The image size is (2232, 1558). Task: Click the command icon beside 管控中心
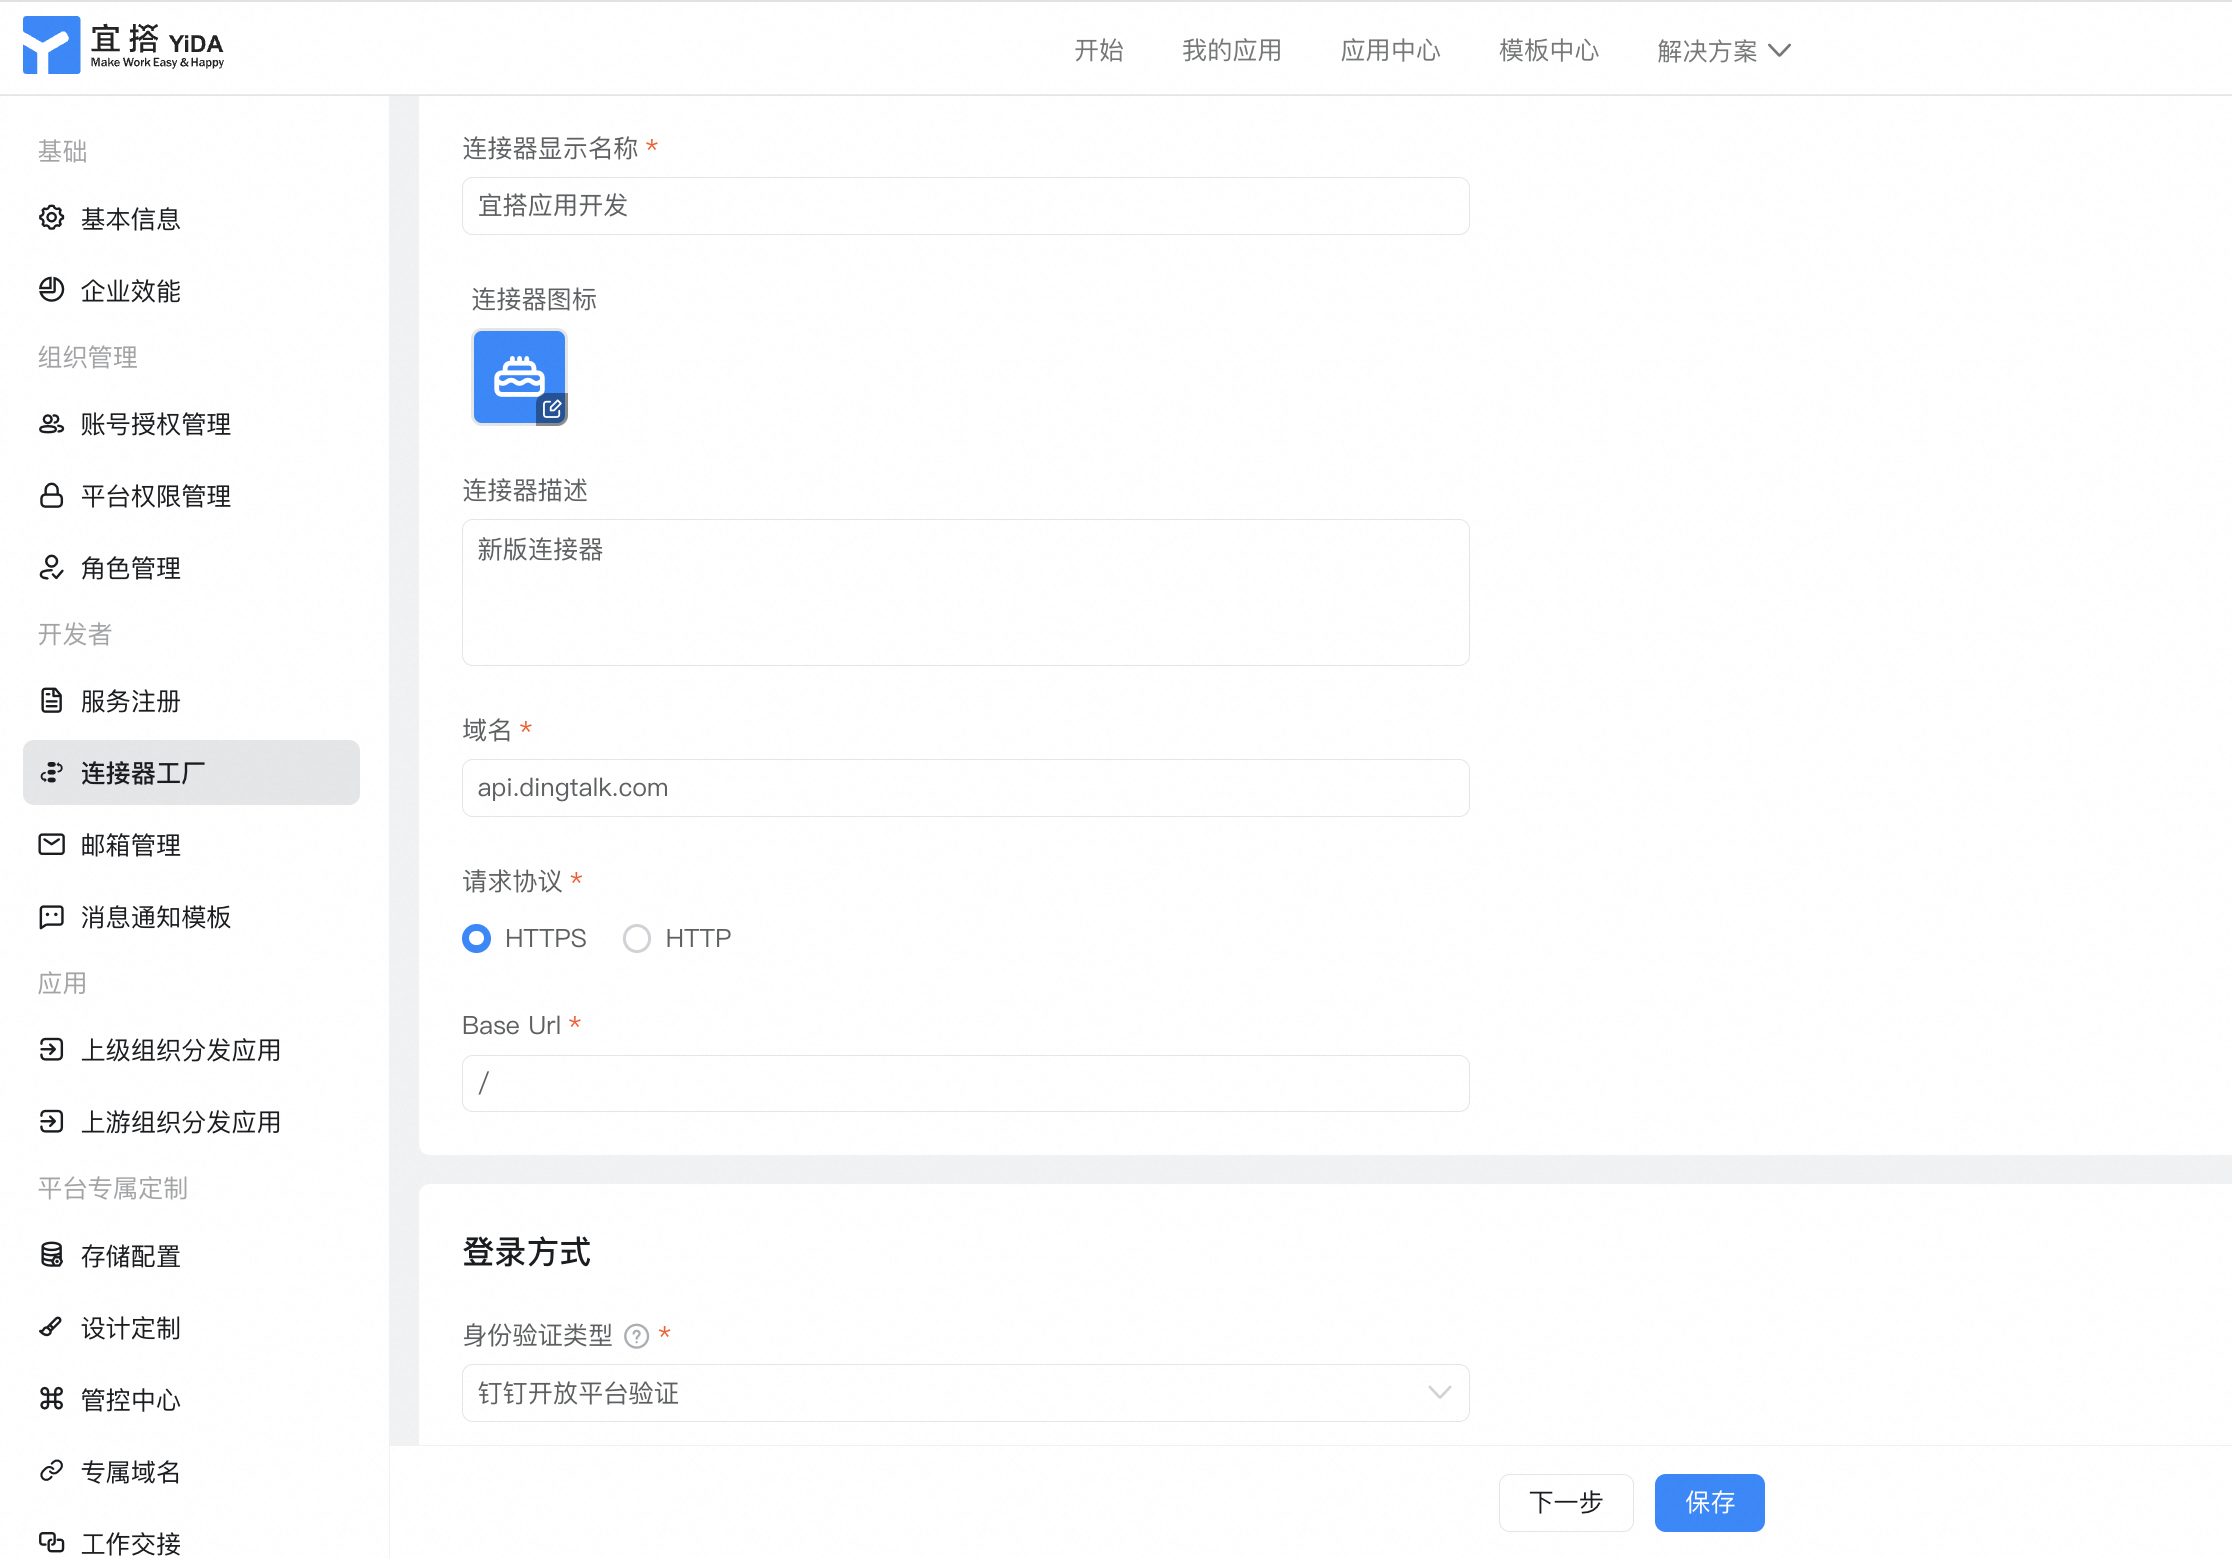click(x=51, y=1399)
